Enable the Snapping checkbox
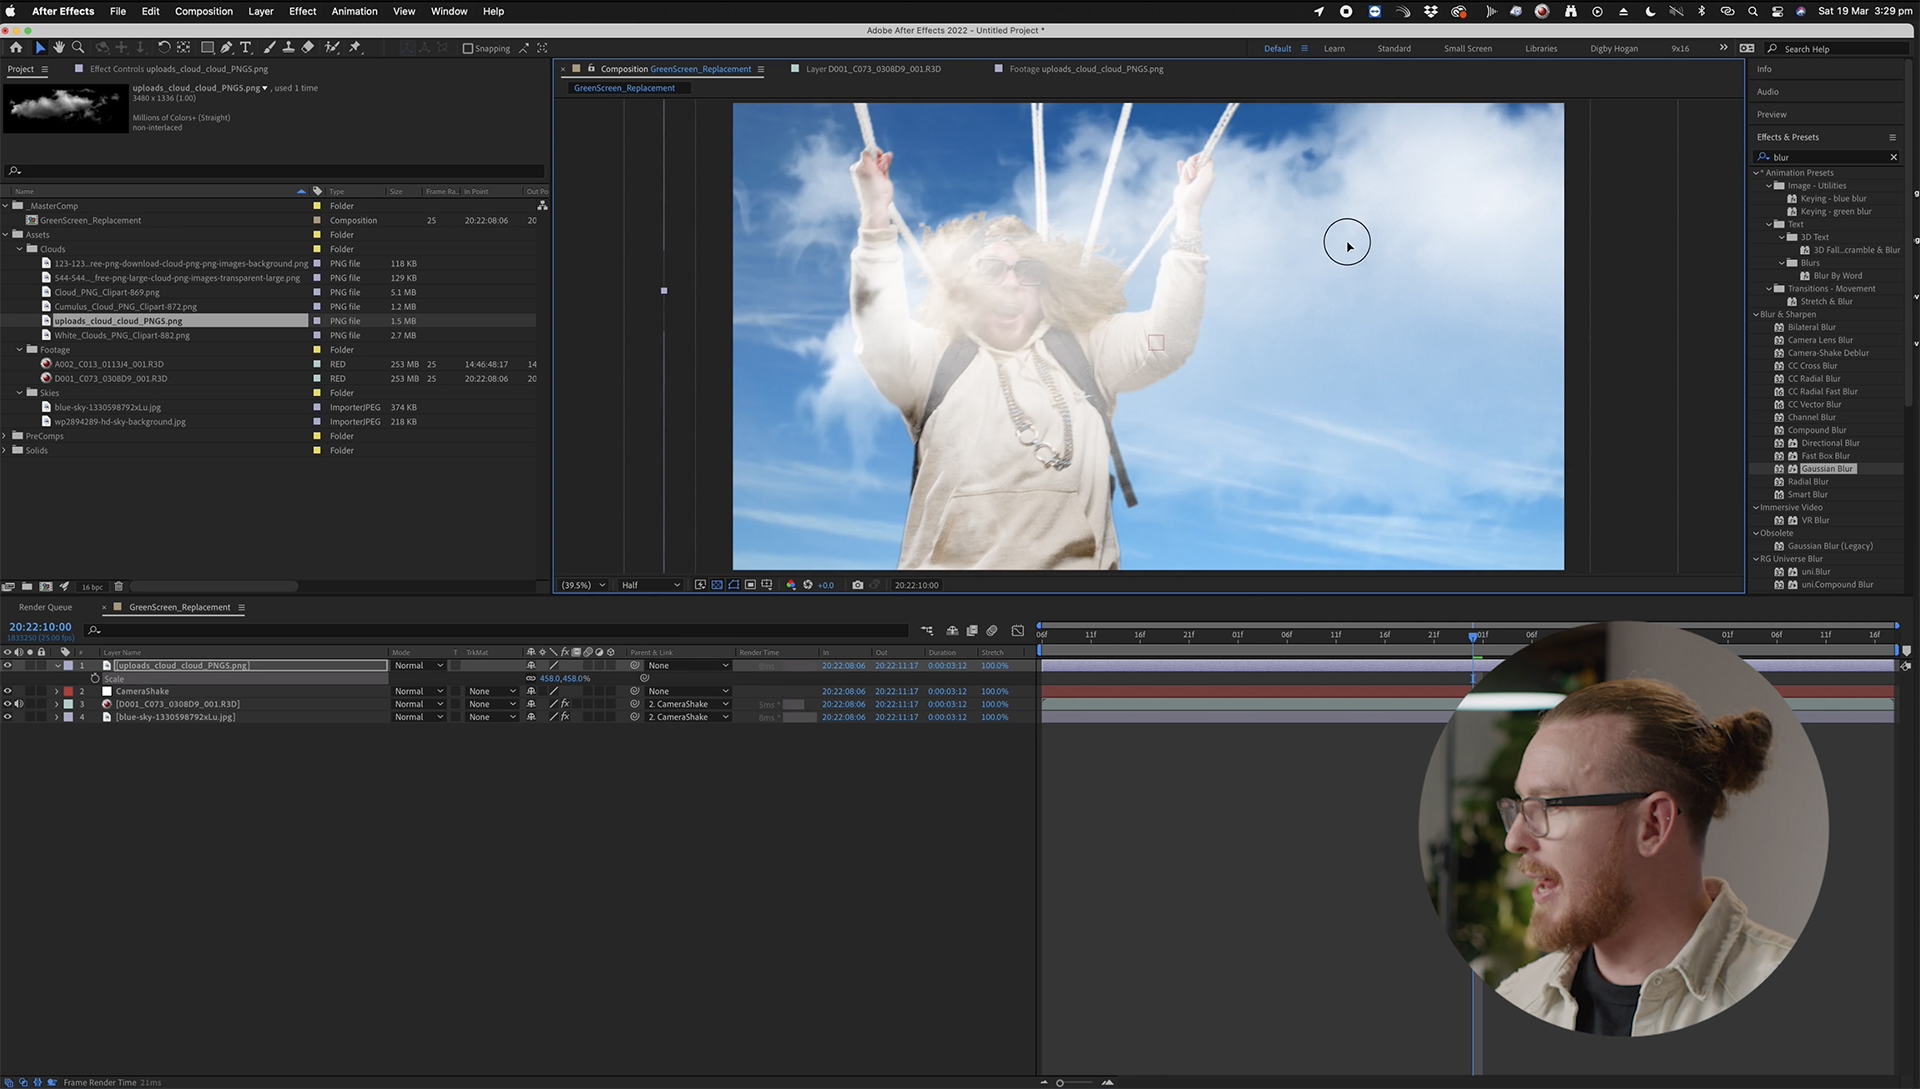 [x=467, y=48]
